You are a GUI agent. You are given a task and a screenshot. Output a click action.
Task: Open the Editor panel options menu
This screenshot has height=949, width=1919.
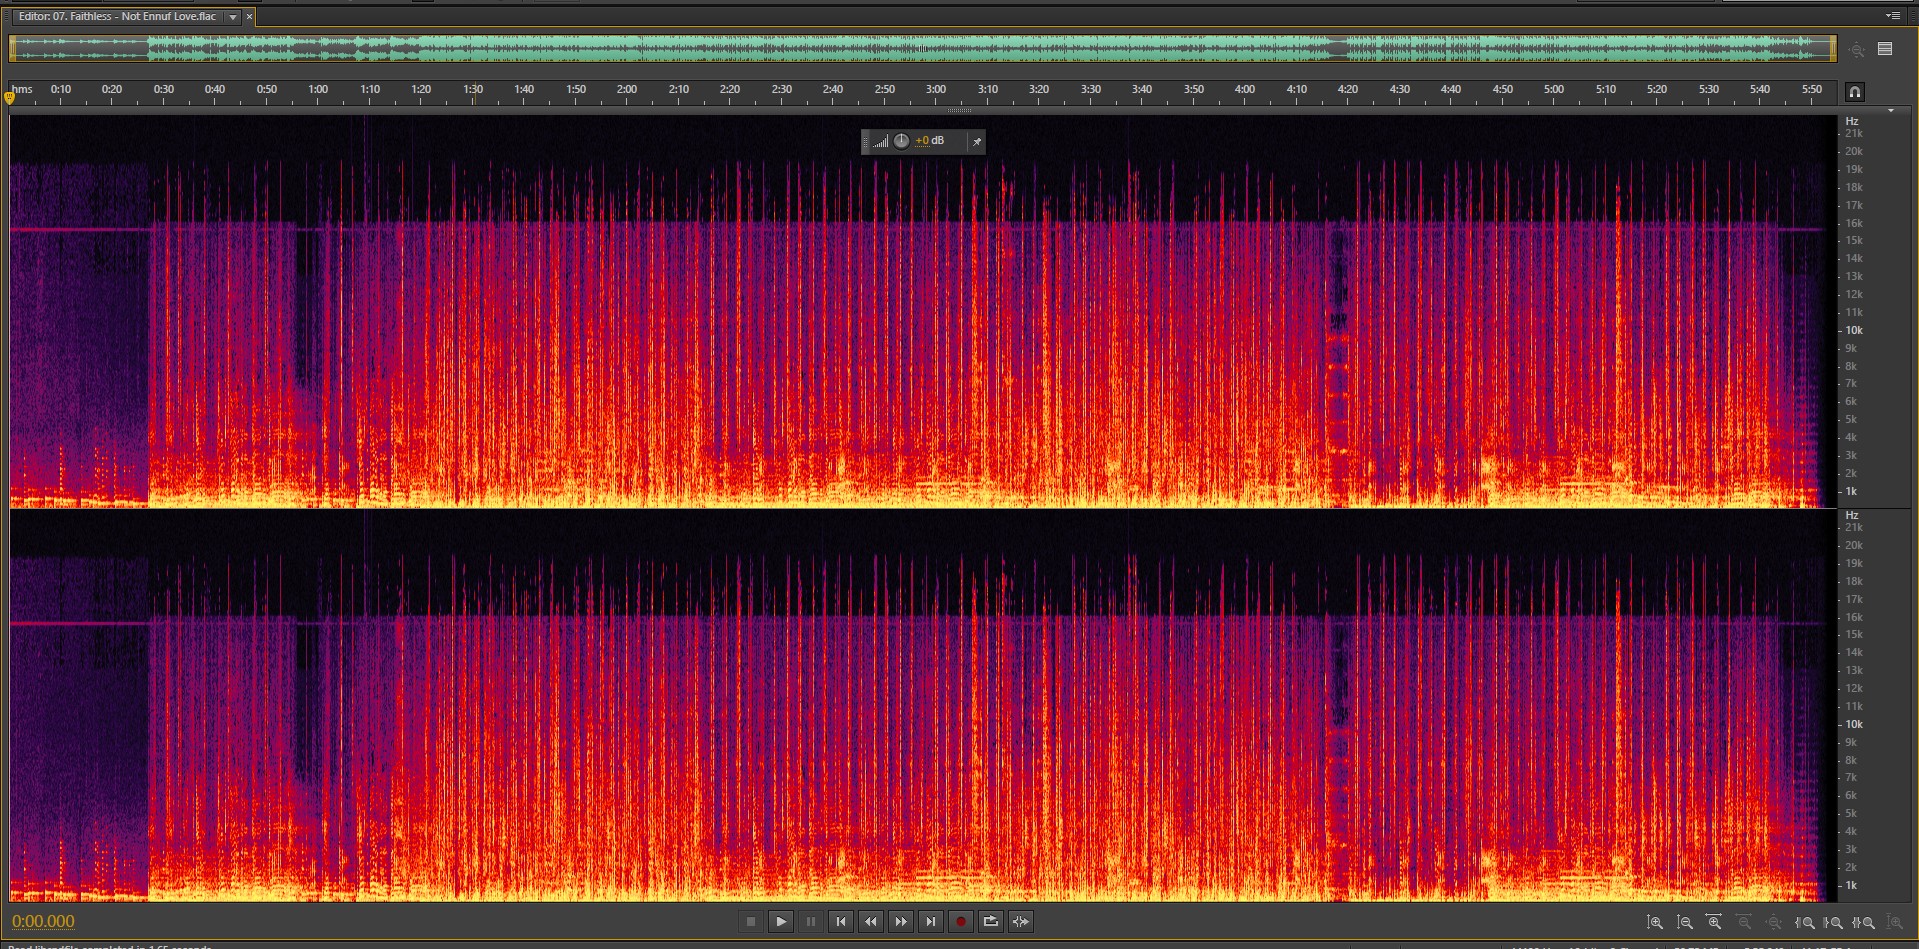pyautogui.click(x=1892, y=16)
